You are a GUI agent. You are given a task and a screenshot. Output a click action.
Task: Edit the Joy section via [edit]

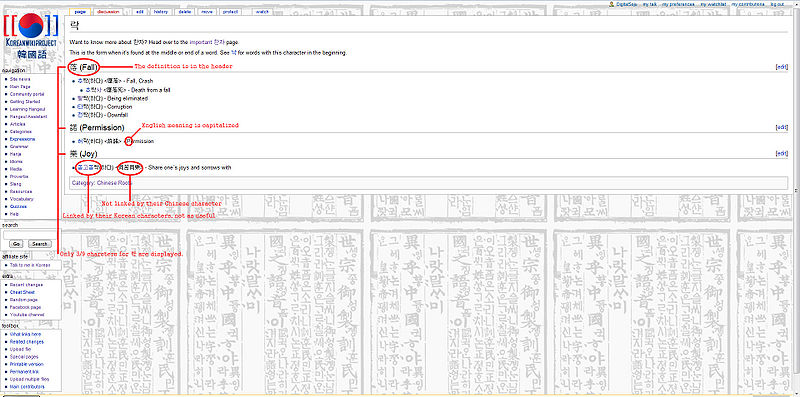click(781, 154)
